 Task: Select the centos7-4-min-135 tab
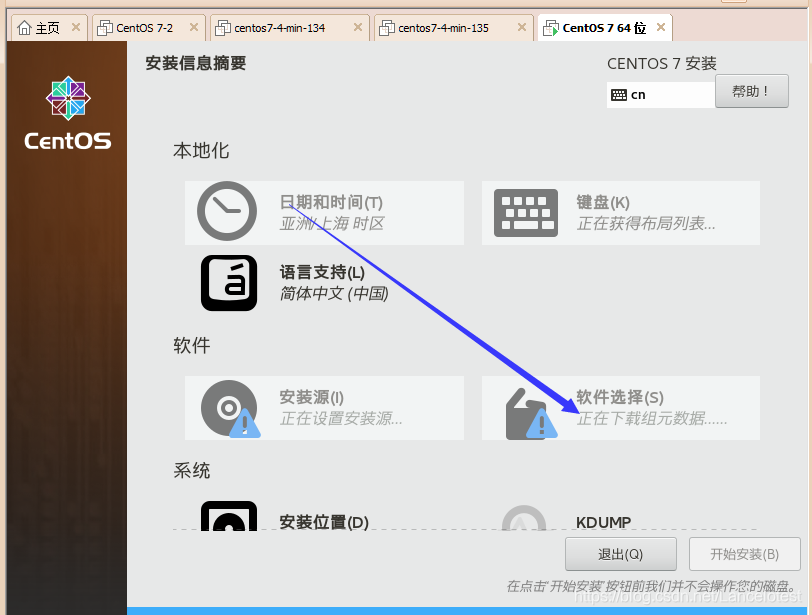click(x=450, y=27)
